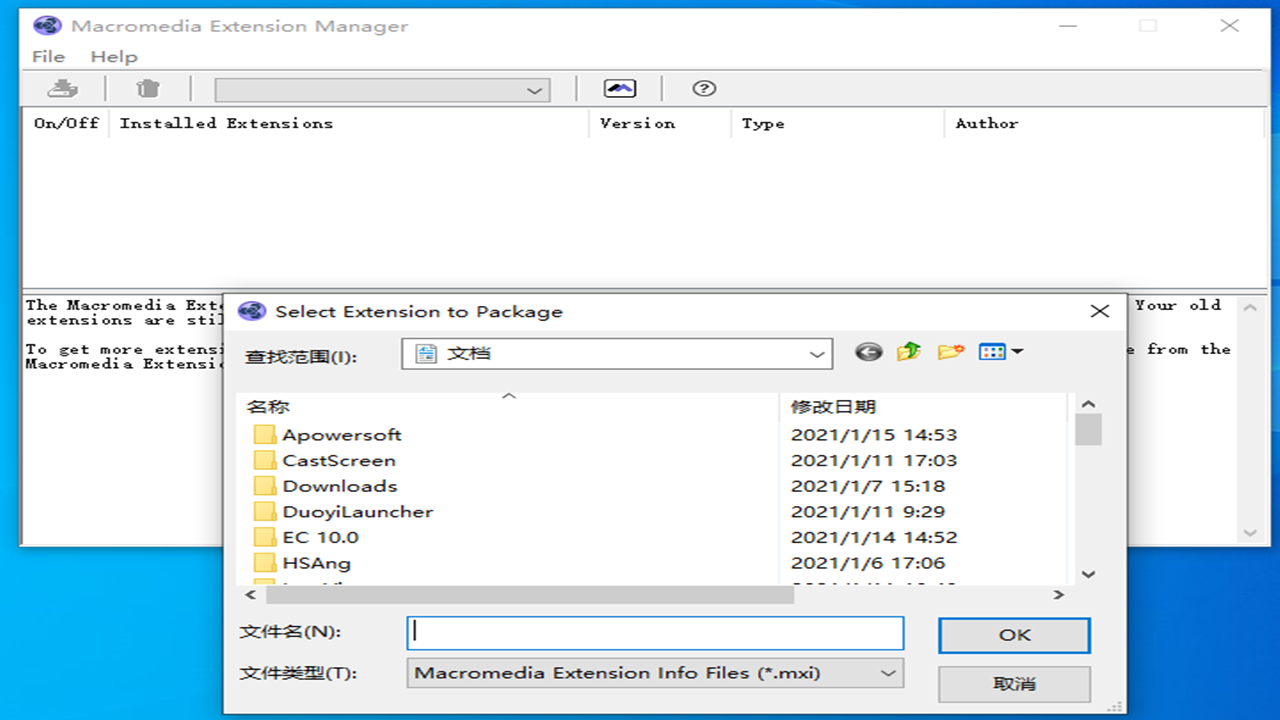Click the Remove Extension trash icon

pos(148,89)
